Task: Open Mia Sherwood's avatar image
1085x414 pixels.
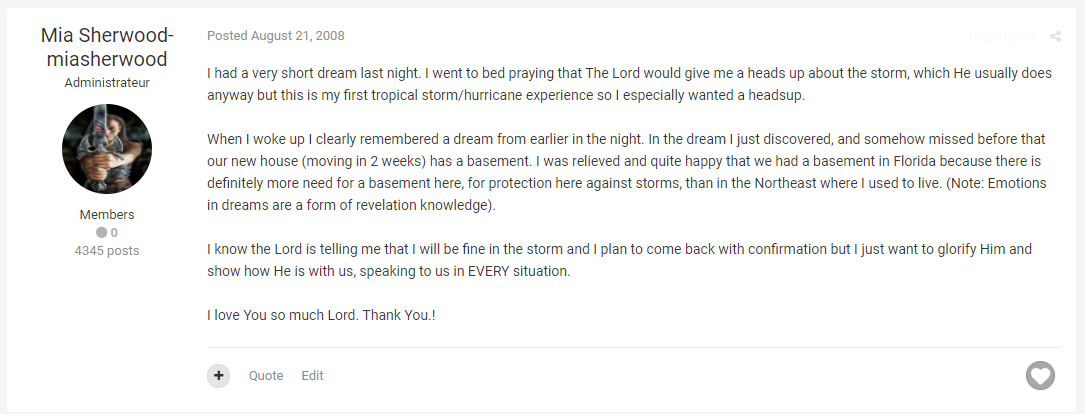Action: tap(107, 149)
